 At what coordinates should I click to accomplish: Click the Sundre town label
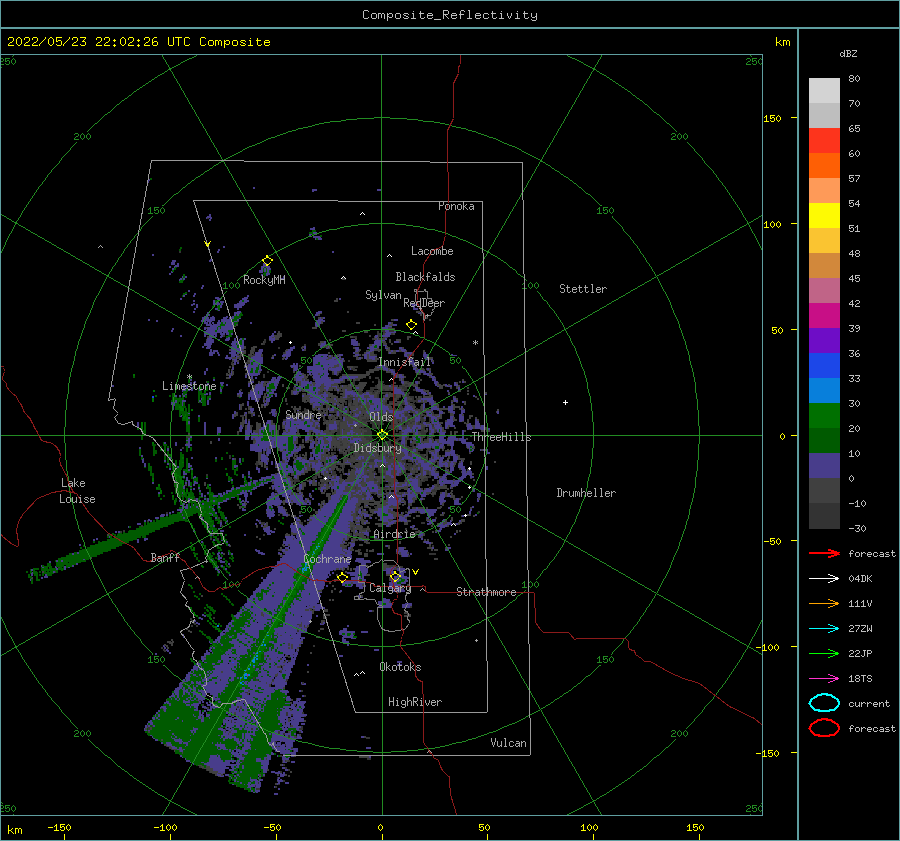[x=303, y=414]
